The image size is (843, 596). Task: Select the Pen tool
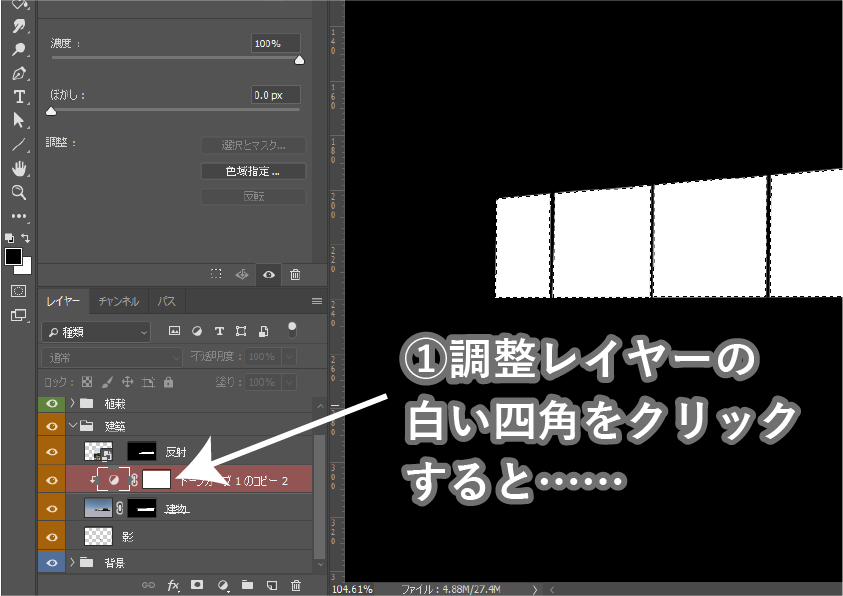click(x=19, y=73)
